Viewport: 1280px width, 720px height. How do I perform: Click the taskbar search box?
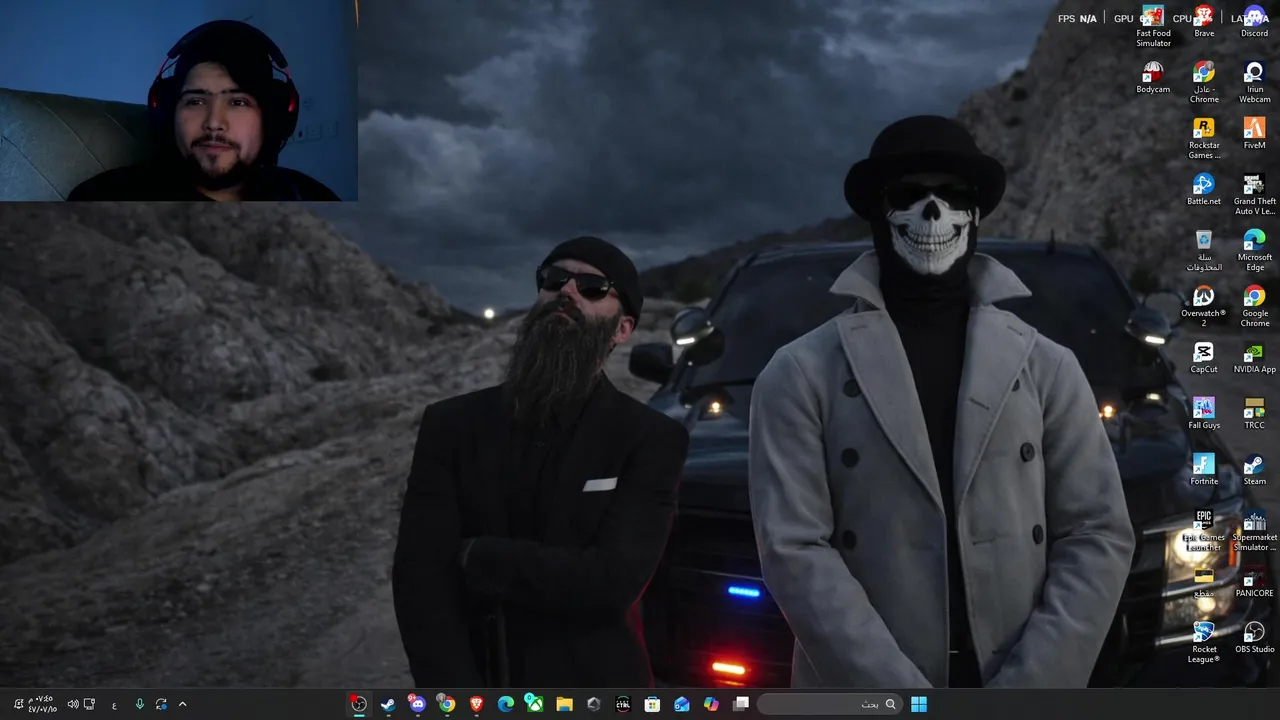(x=828, y=704)
